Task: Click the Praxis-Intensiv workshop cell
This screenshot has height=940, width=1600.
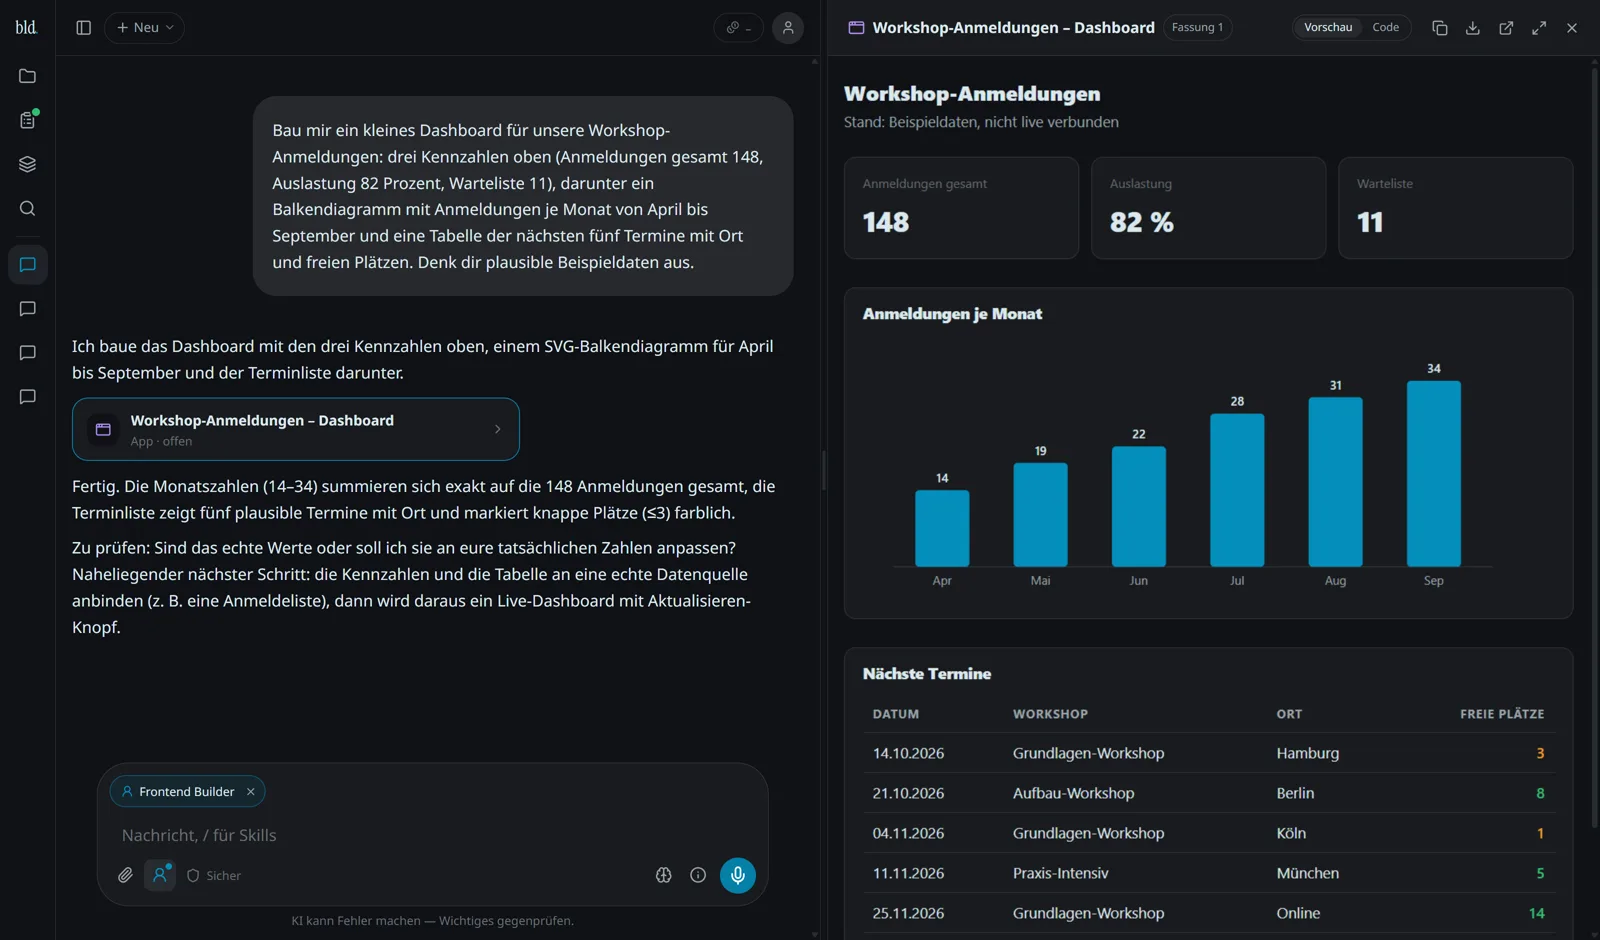Action: point(1060,874)
